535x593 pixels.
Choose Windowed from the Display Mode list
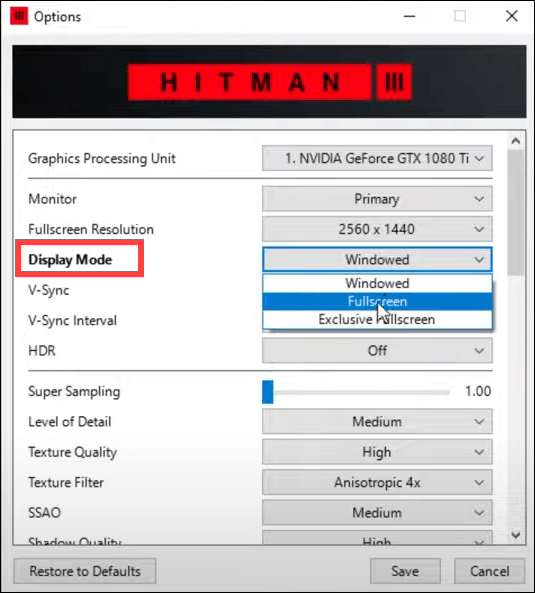pos(377,283)
